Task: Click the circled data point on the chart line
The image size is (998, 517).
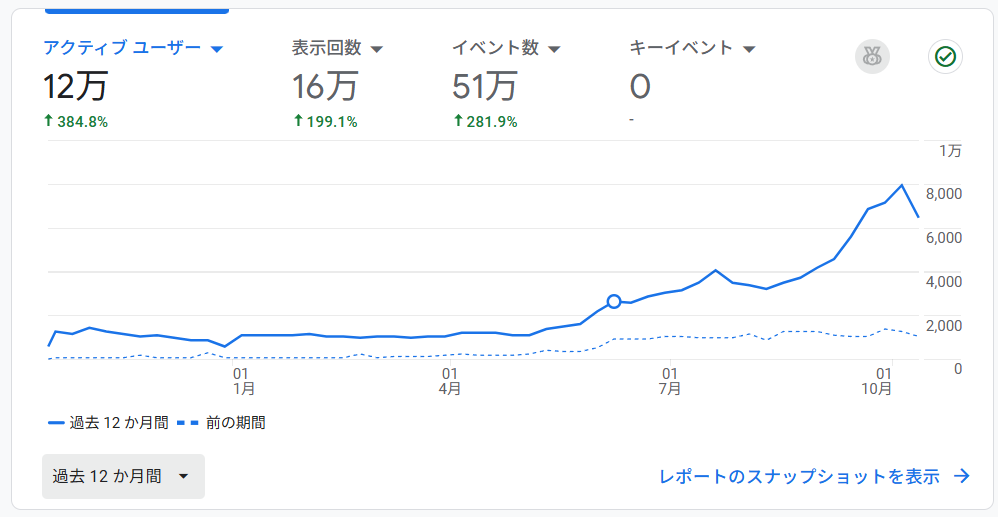Action: coord(614,301)
